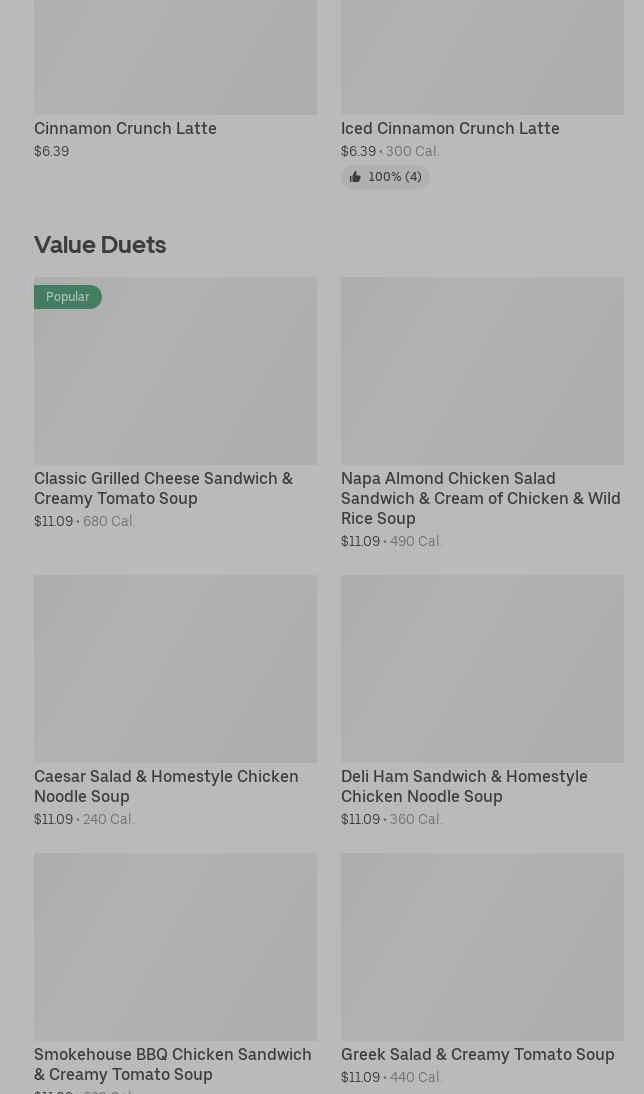Click the 440 Cal. price line for Greek Salad

tap(415, 1077)
